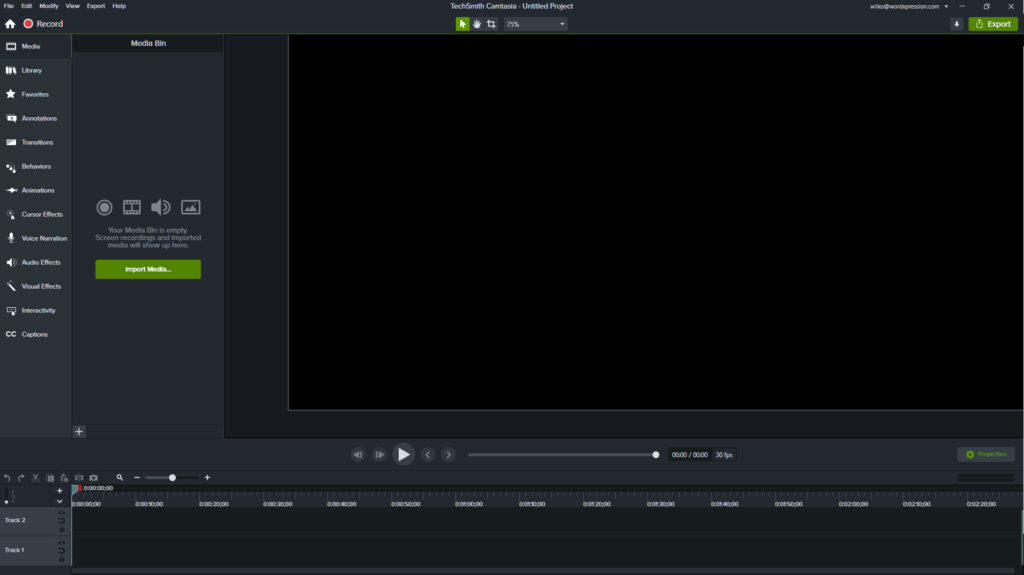Go to previous marker with left chevron
Screen dimensions: 1024x575
coord(428,455)
